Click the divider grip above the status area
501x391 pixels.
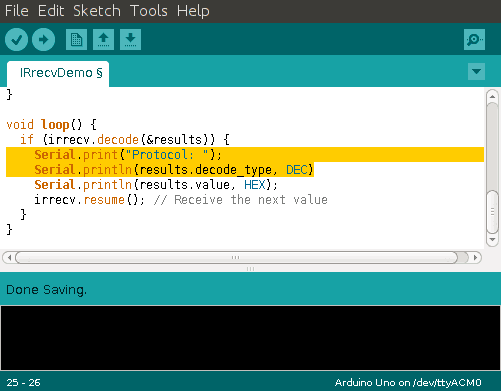click(x=250, y=269)
